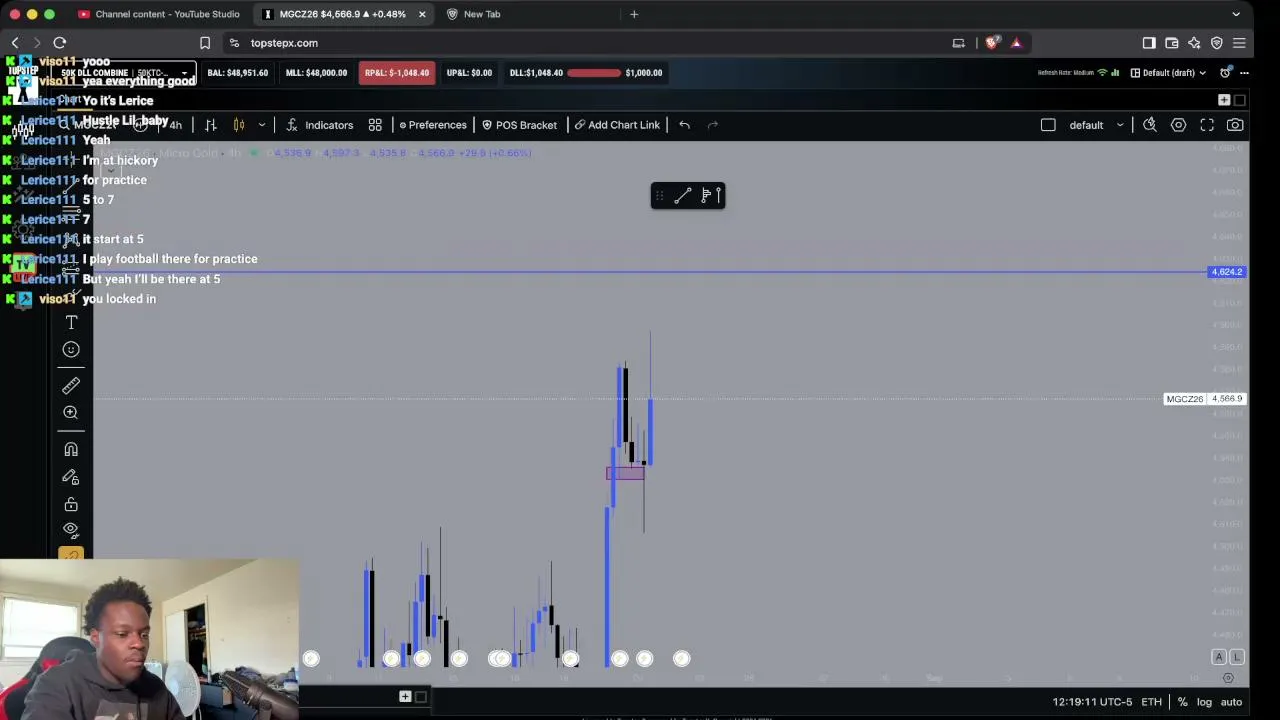
Task: Open Leo AI assistant
Action: (1194, 43)
